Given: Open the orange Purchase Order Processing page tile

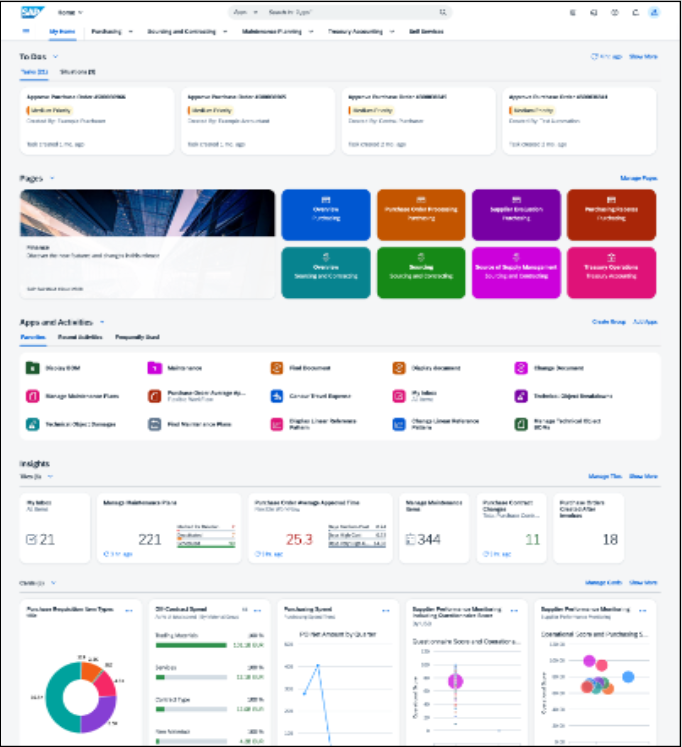Looking at the screenshot, I should point(421,214).
